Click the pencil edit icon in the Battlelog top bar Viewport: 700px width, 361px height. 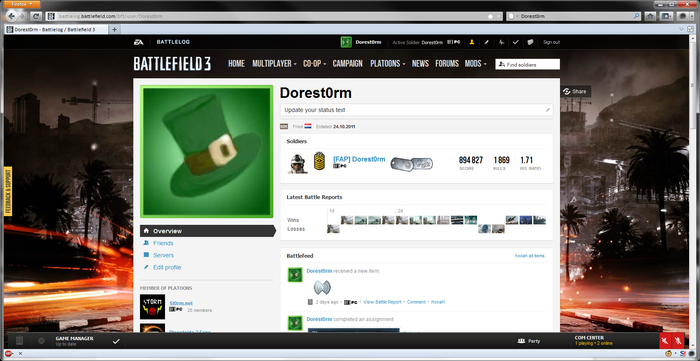point(487,42)
